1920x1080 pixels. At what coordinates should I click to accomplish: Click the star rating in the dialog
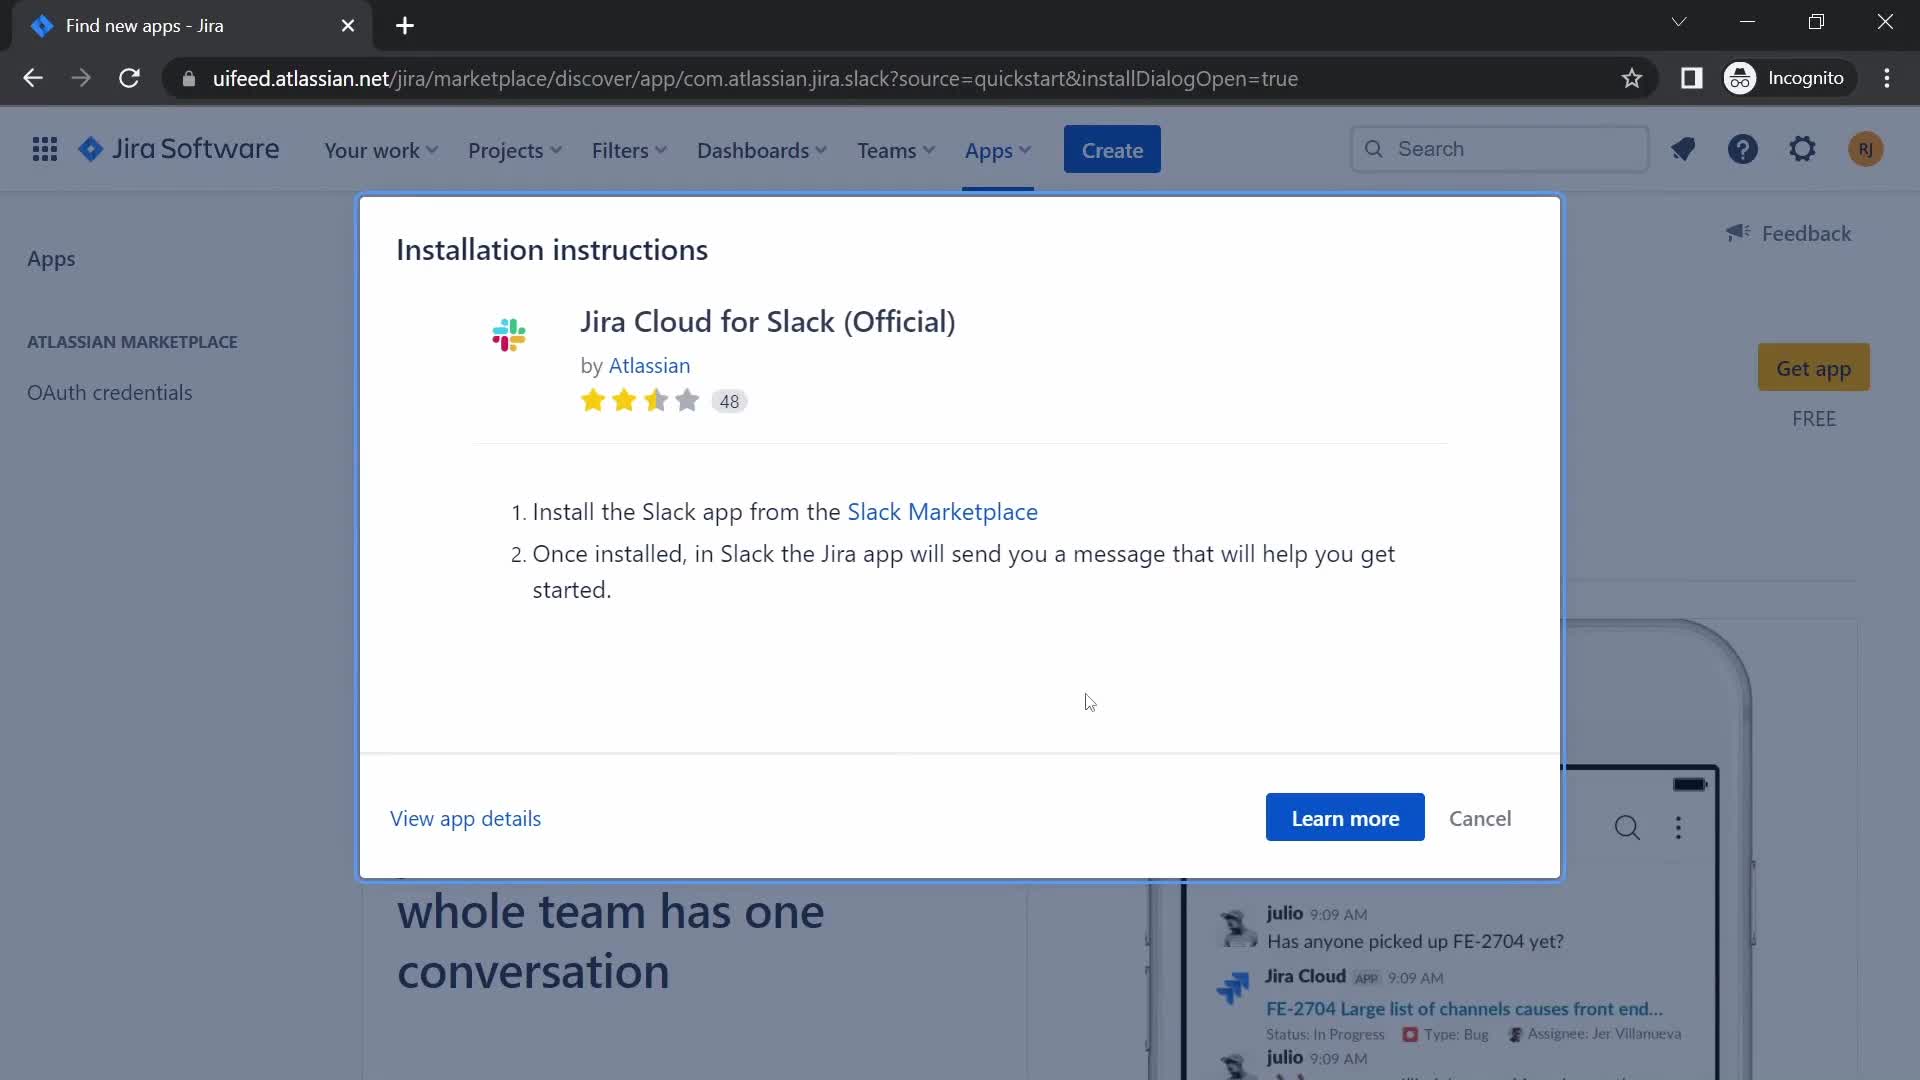click(x=640, y=401)
